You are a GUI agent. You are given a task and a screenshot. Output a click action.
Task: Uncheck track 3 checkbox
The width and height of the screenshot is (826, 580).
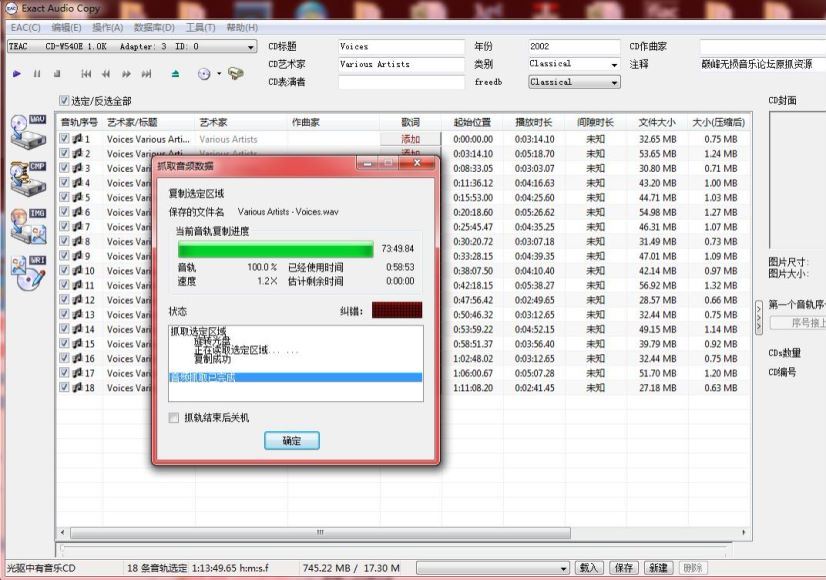pyautogui.click(x=64, y=168)
